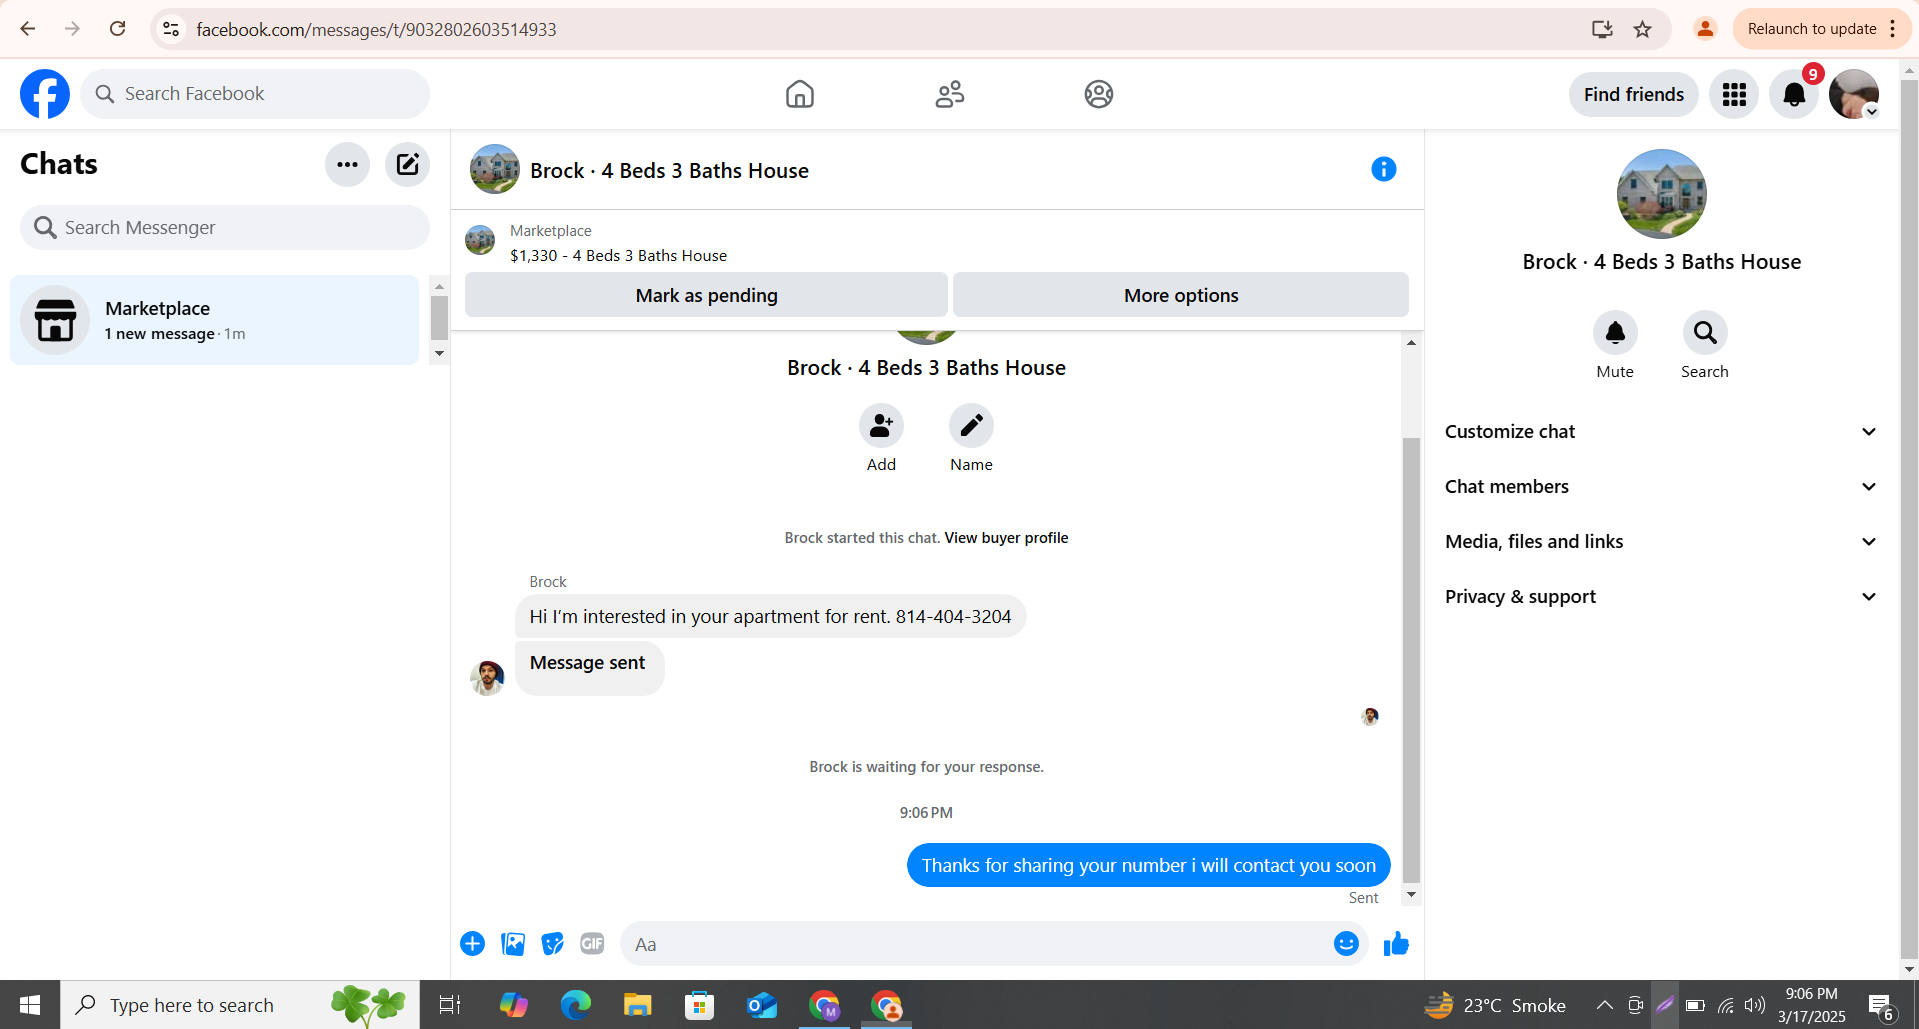Image resolution: width=1919 pixels, height=1029 pixels.
Task: Expand the Chat members section
Action: click(x=1662, y=487)
